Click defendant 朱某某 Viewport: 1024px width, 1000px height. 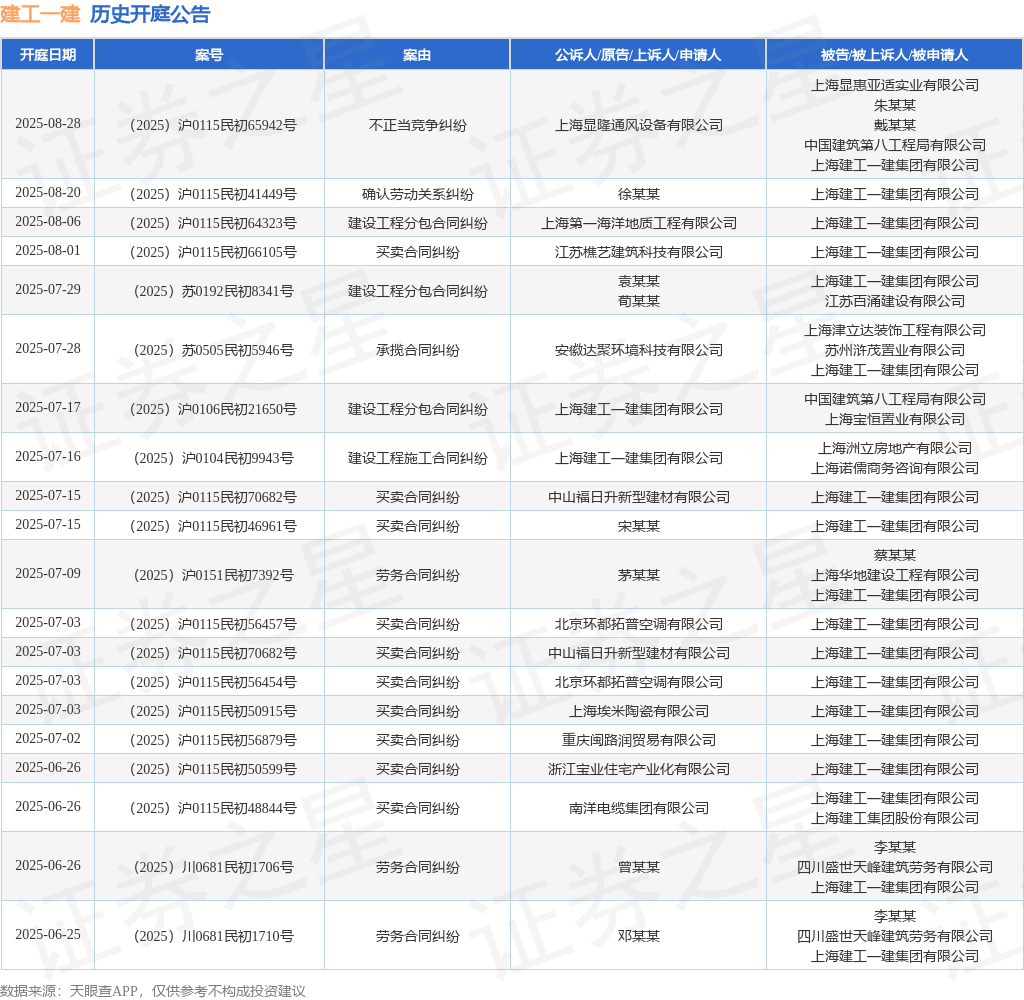(x=895, y=105)
